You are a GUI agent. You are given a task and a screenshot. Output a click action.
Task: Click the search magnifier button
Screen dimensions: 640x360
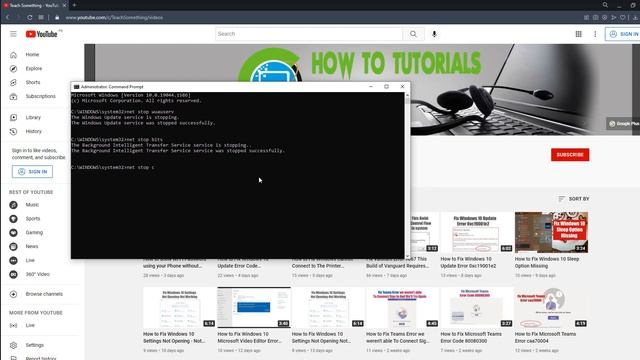[413, 34]
